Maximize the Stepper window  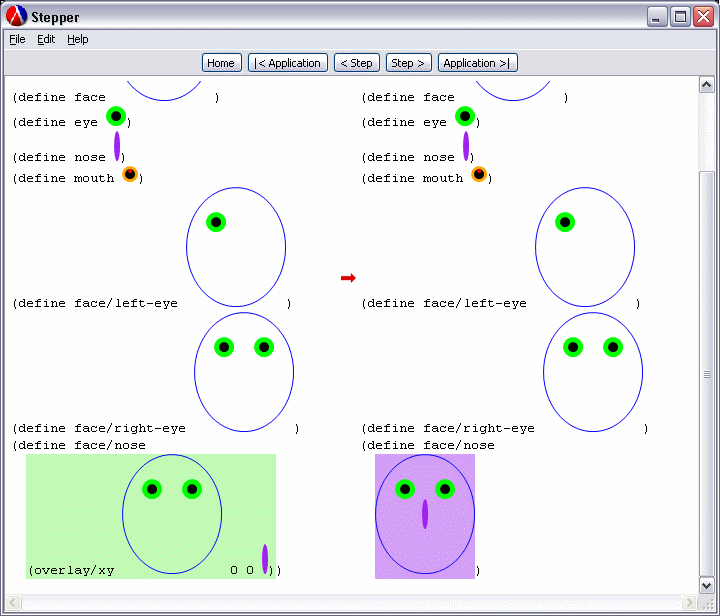[x=680, y=17]
